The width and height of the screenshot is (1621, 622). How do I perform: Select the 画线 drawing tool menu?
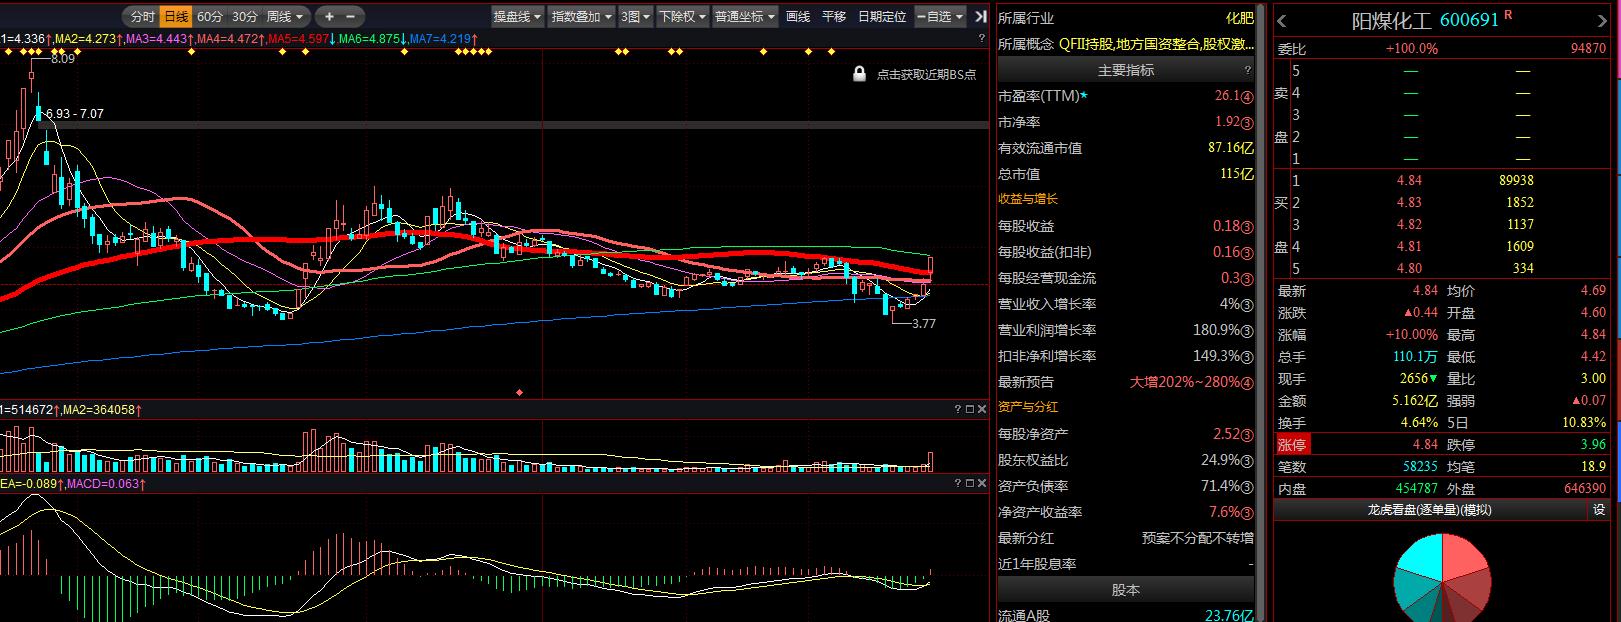(798, 17)
